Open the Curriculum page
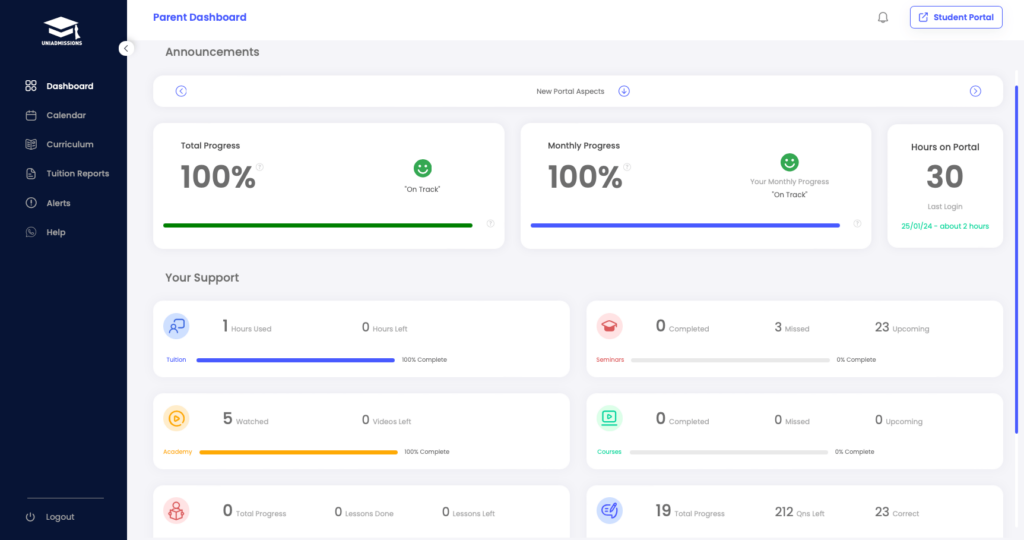The height and width of the screenshot is (540, 1024). 69,145
